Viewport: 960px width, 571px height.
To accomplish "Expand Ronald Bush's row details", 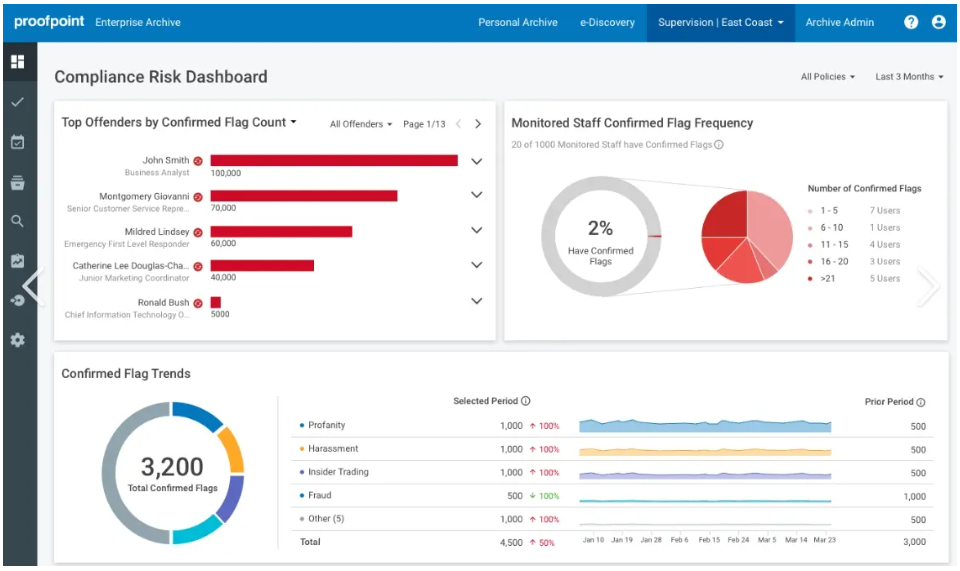I will coord(476,301).
